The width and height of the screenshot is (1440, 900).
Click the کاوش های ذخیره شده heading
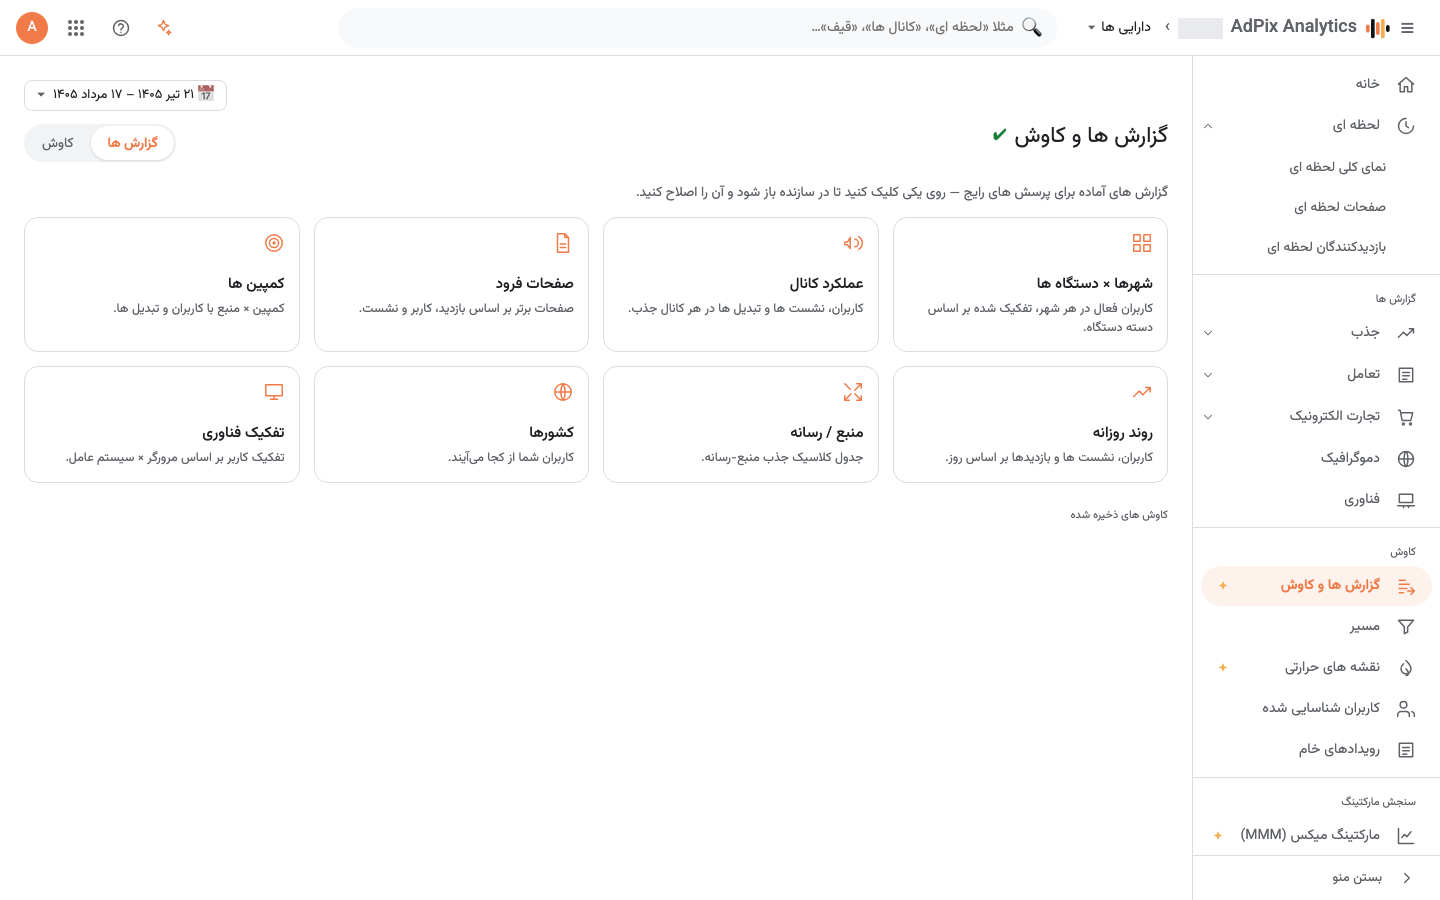1119,515
